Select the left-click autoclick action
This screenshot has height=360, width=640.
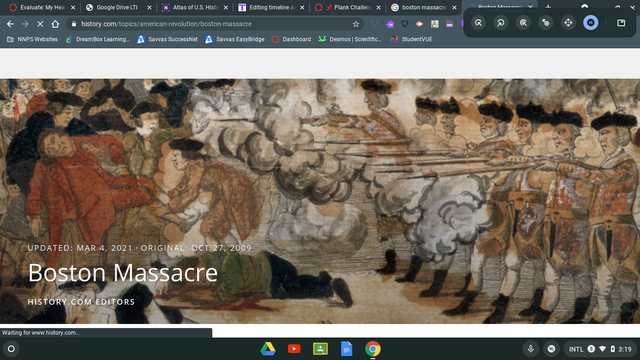[x=478, y=23]
